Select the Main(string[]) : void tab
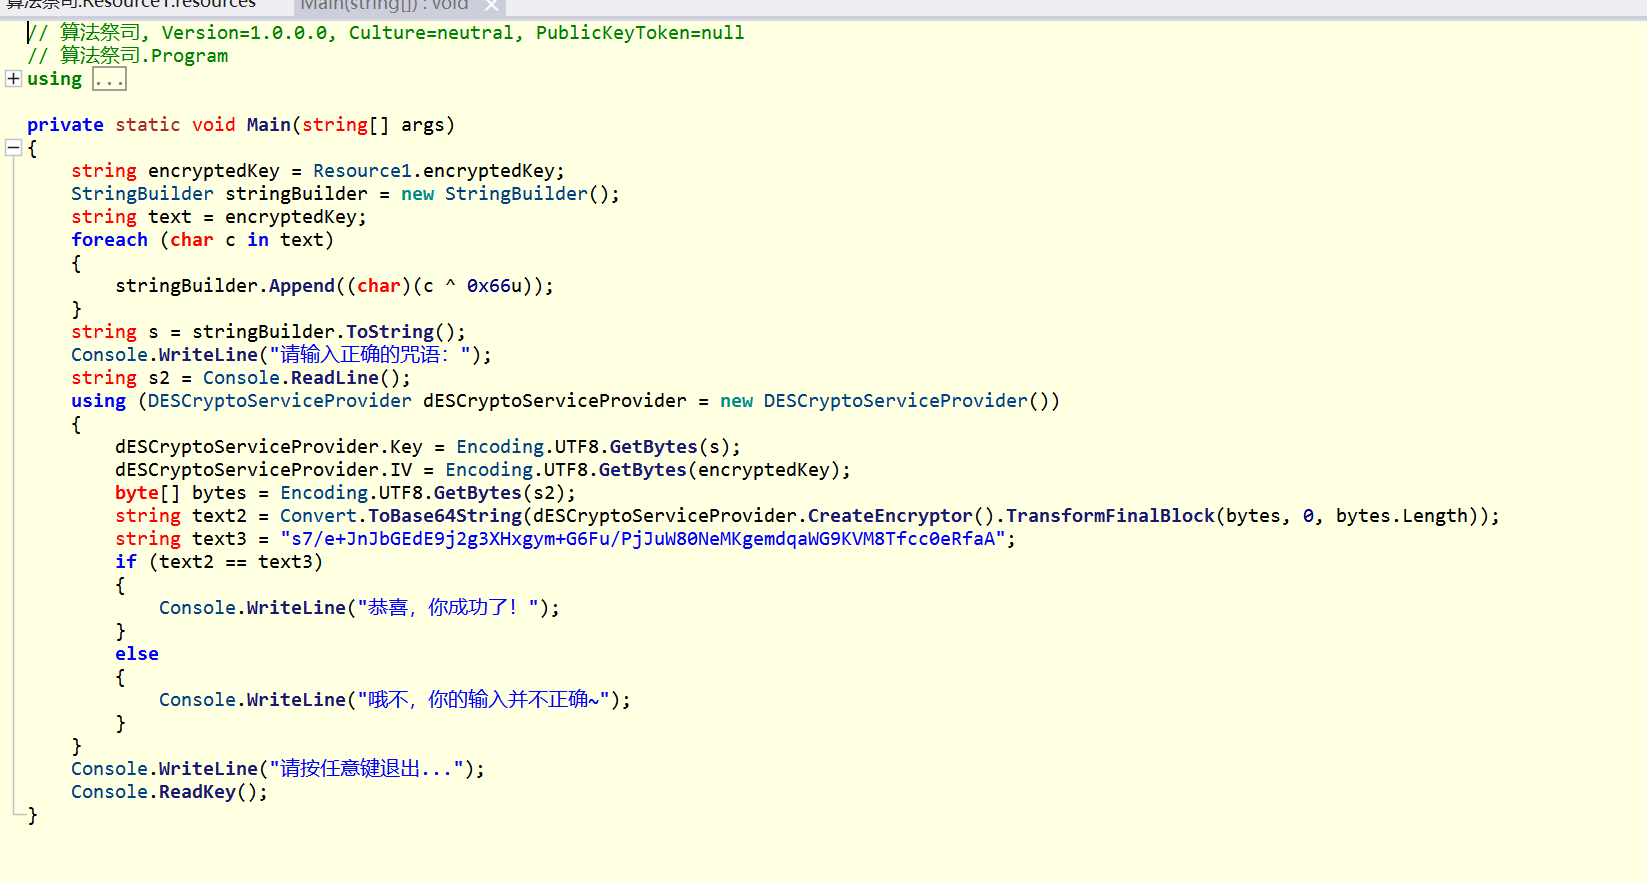Screen dimensions: 1647x882 pos(384,5)
